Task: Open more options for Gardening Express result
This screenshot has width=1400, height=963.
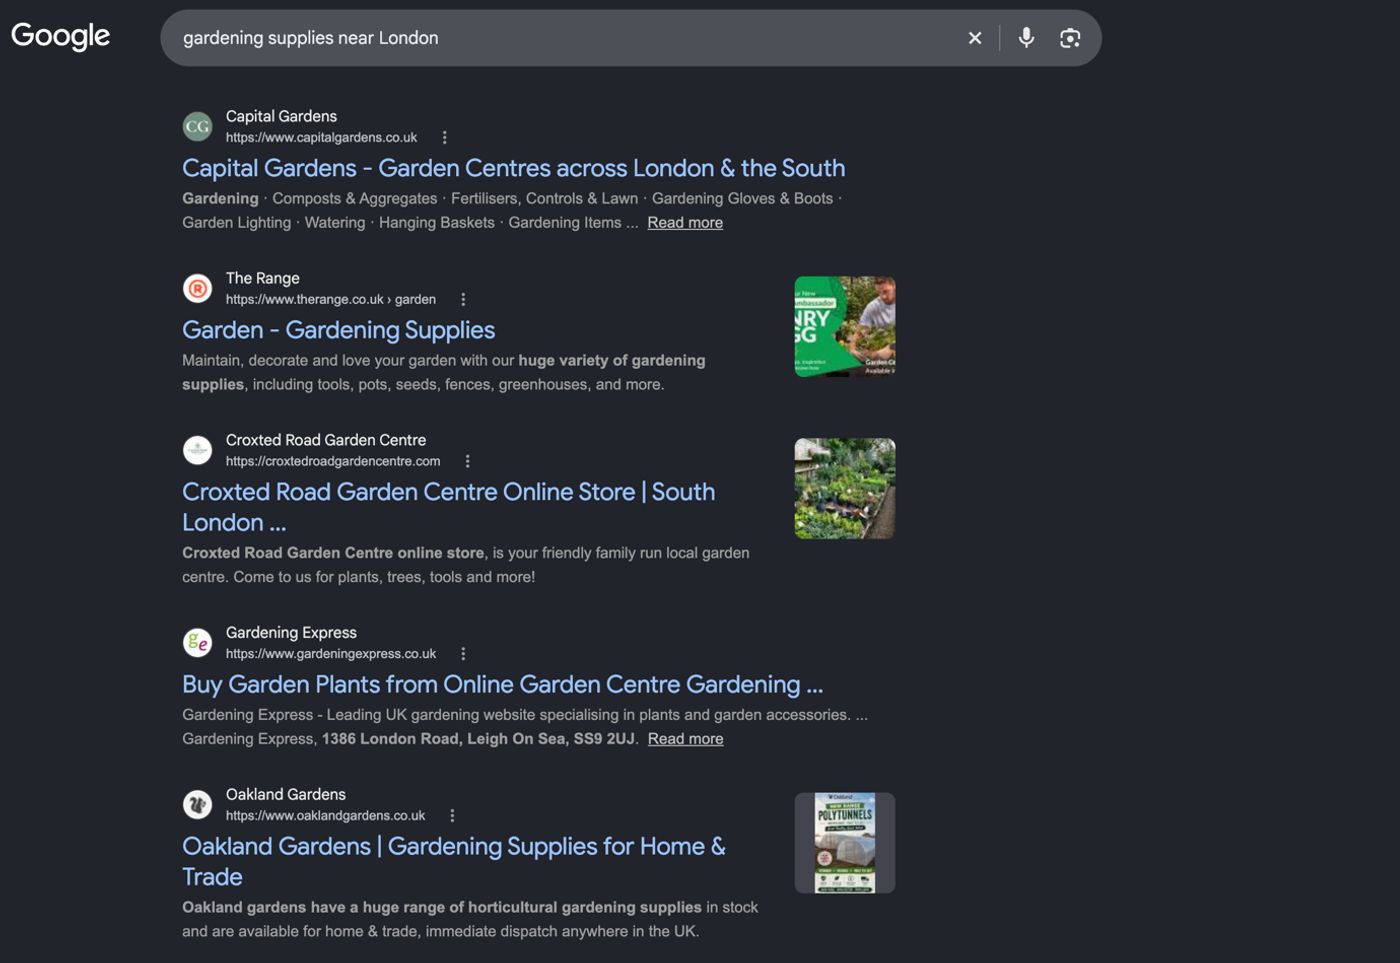Action: point(463,654)
